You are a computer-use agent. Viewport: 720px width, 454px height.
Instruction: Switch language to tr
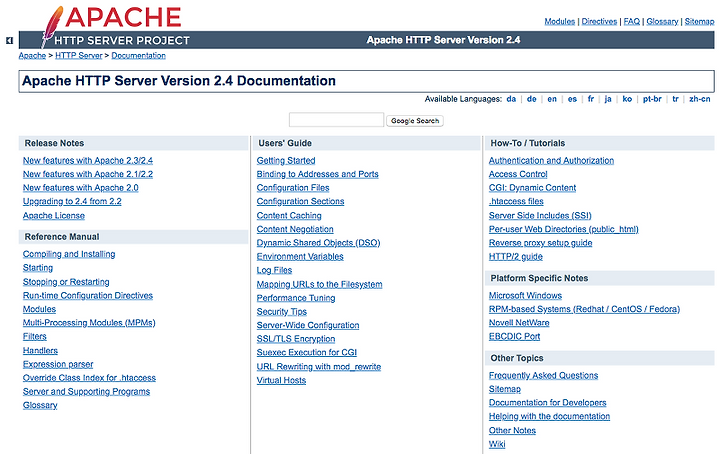(675, 99)
